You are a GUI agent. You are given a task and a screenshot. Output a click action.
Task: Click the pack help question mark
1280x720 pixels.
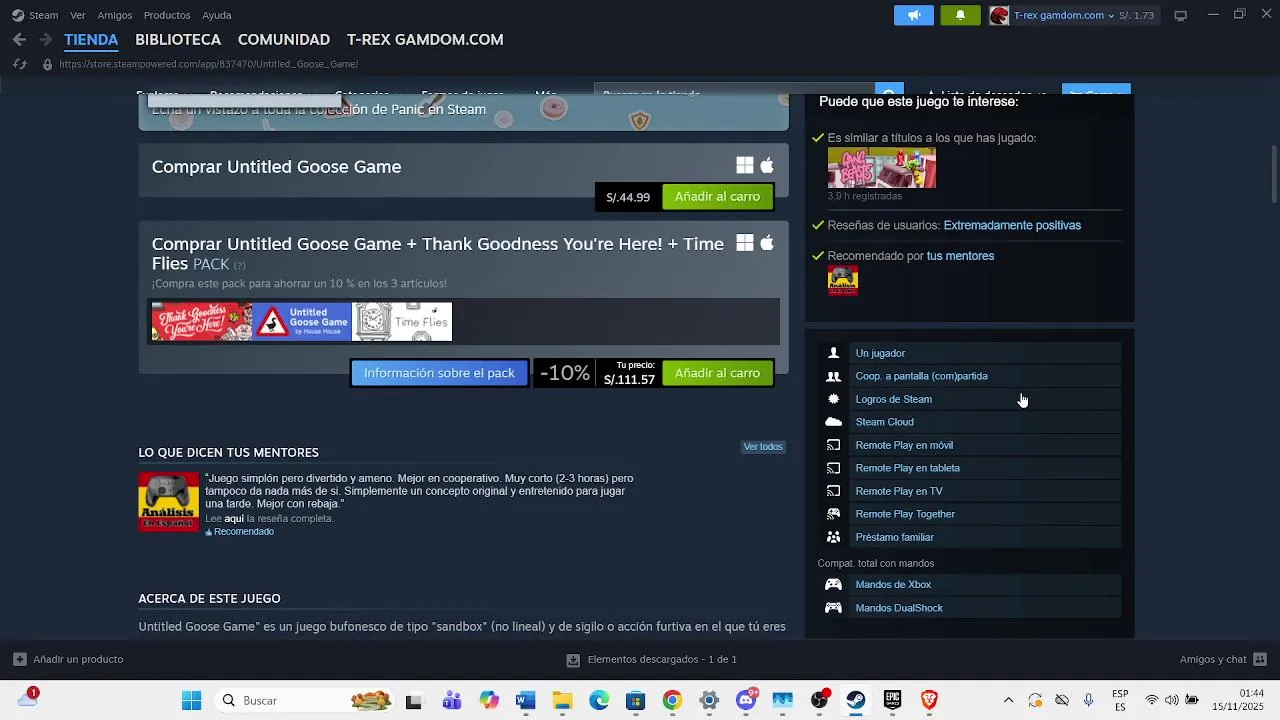(239, 265)
